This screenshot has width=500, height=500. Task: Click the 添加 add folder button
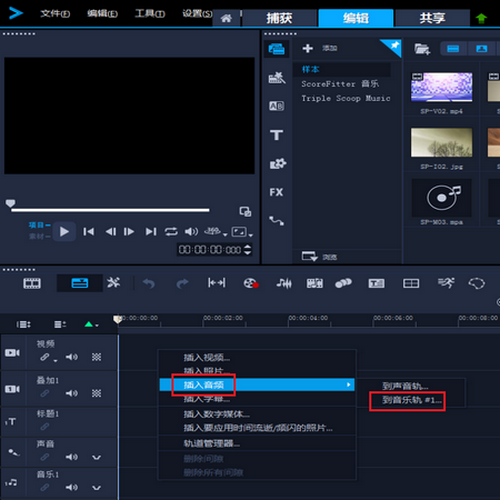point(320,48)
